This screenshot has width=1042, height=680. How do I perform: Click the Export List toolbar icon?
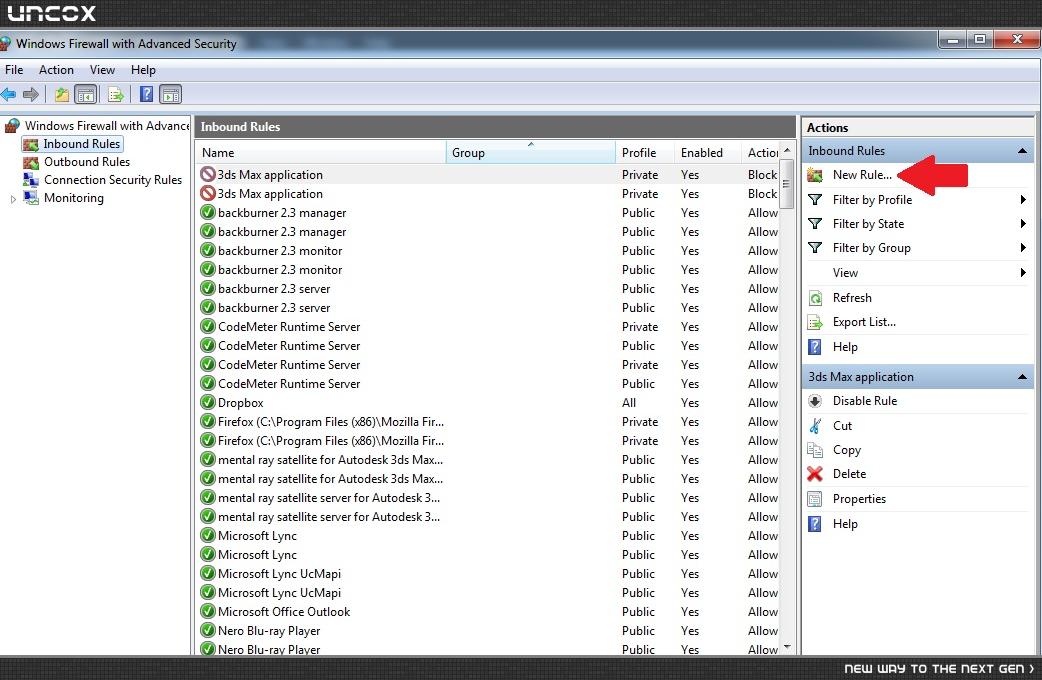(116, 94)
